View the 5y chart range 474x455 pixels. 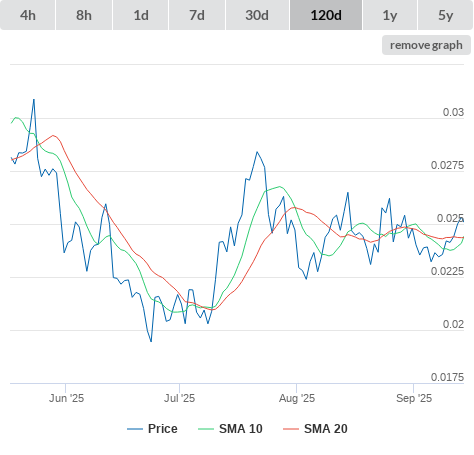click(x=446, y=15)
